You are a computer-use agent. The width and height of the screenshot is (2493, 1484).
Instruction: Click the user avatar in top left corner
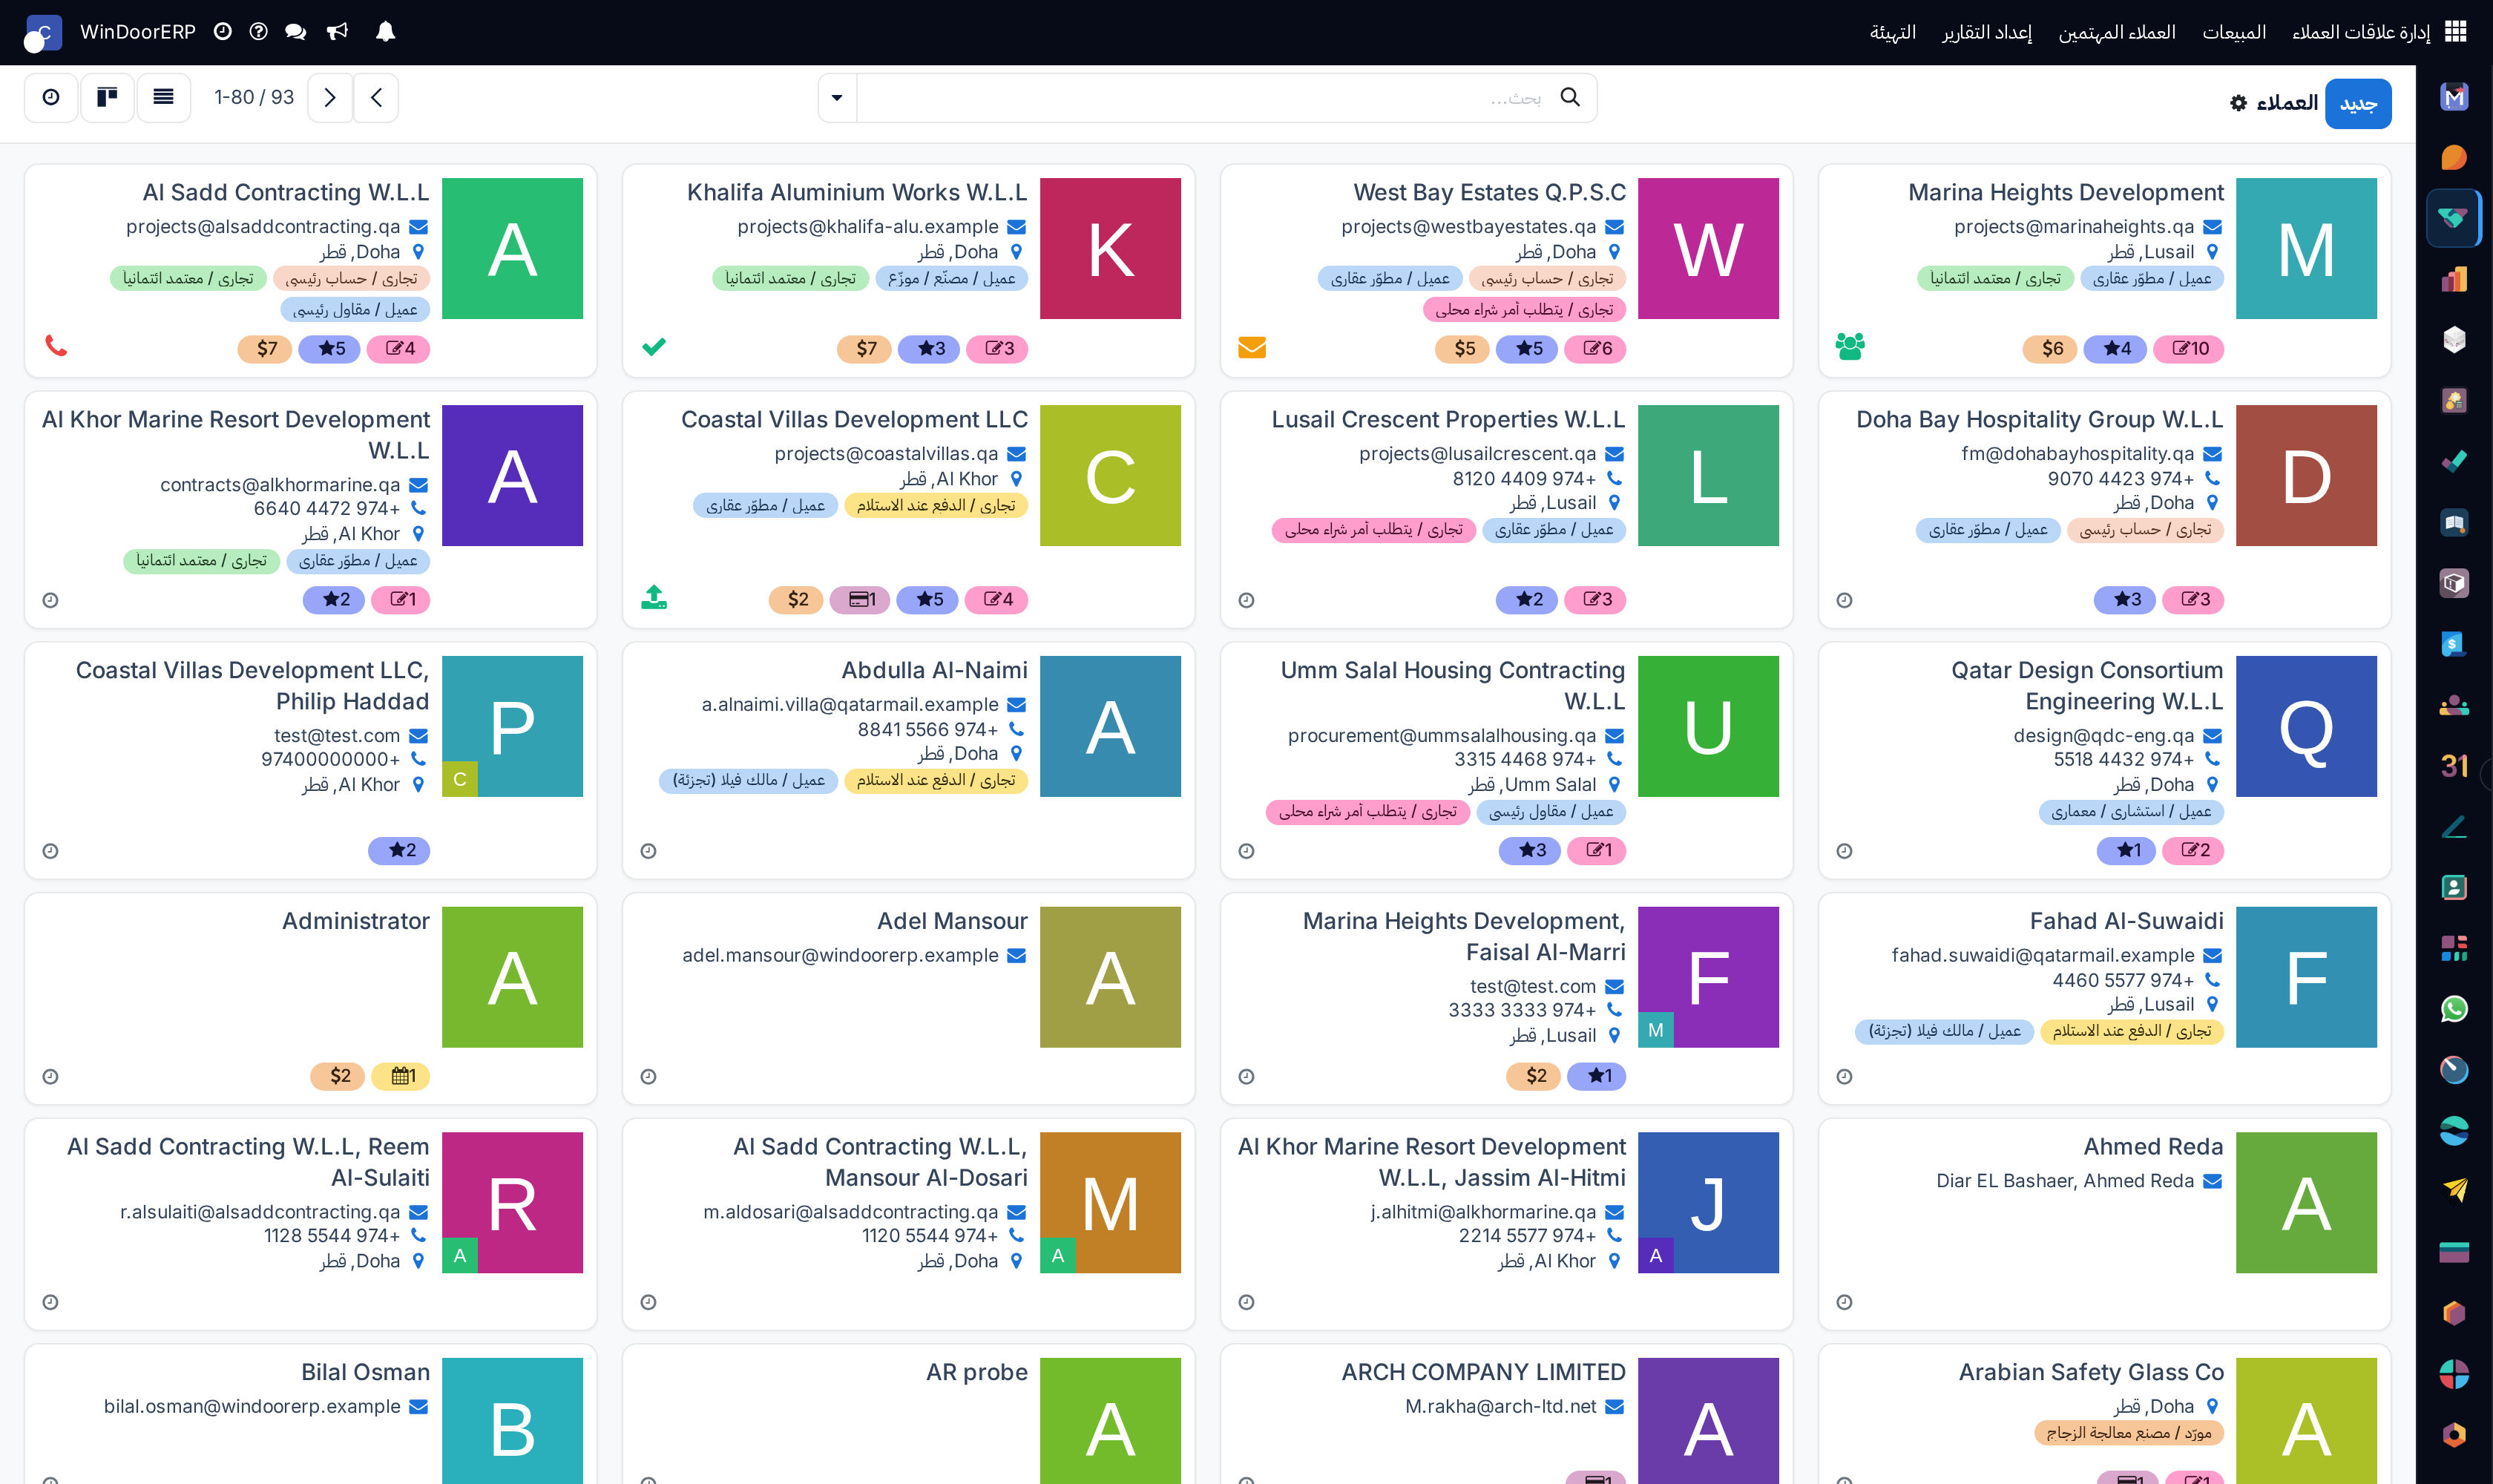click(x=42, y=33)
